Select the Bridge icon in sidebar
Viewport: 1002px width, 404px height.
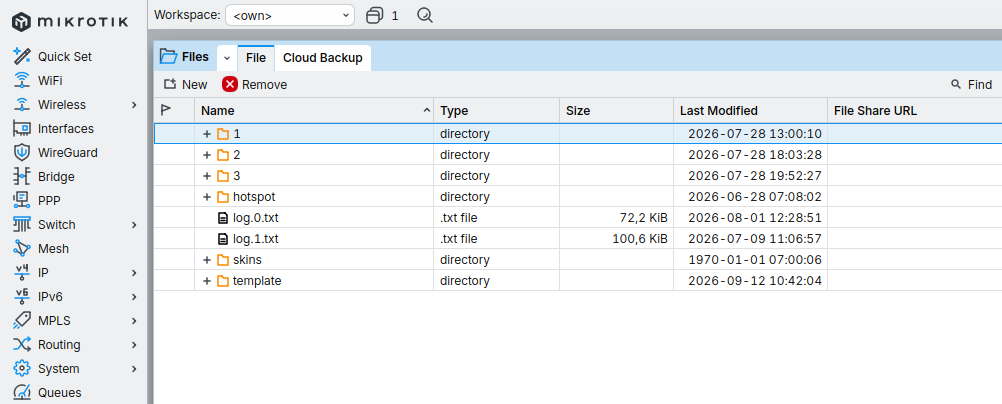pos(22,176)
